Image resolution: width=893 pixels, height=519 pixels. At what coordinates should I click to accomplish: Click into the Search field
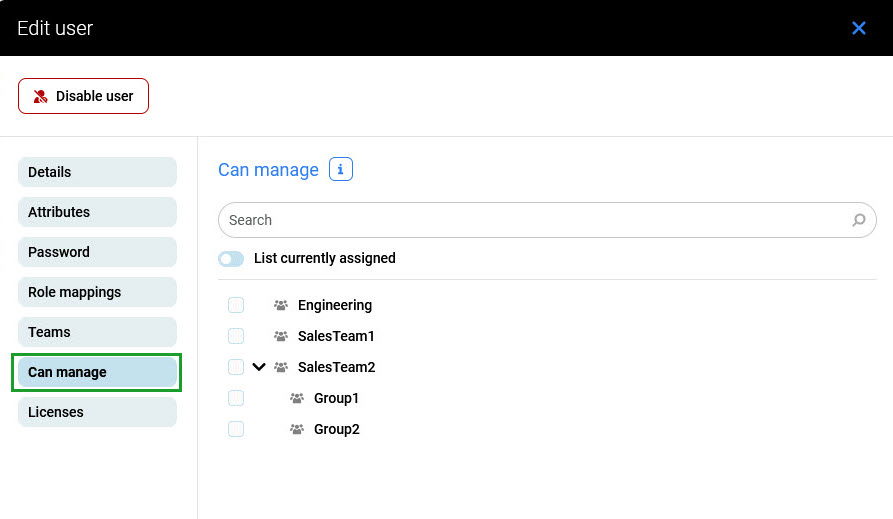pos(530,220)
